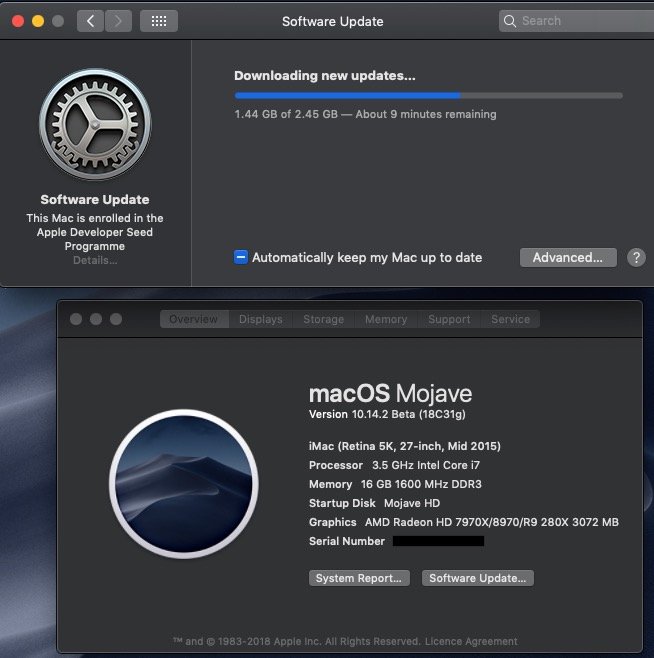Open the Service tab
The width and height of the screenshot is (654, 658).
point(510,319)
